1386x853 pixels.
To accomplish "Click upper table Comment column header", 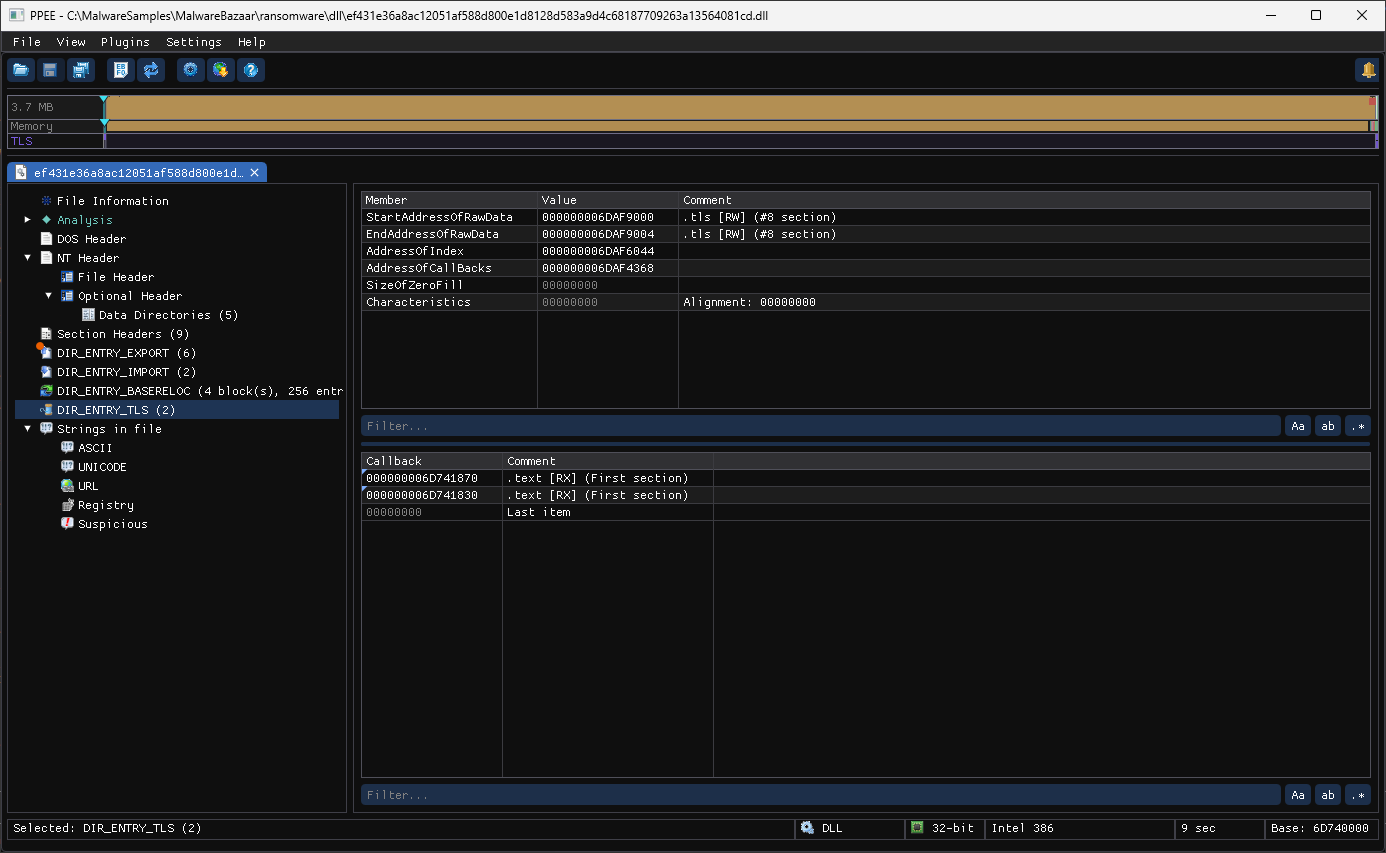I will click(1024, 200).
